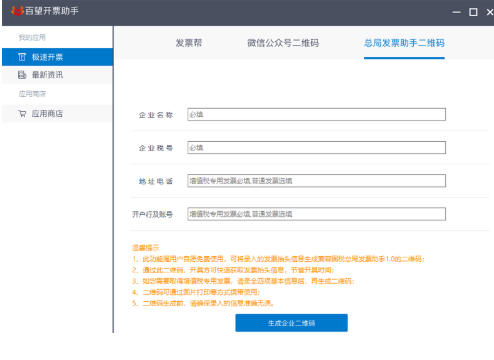Open 极速开票 in the sidebar
494x360 pixels.
[57, 57]
